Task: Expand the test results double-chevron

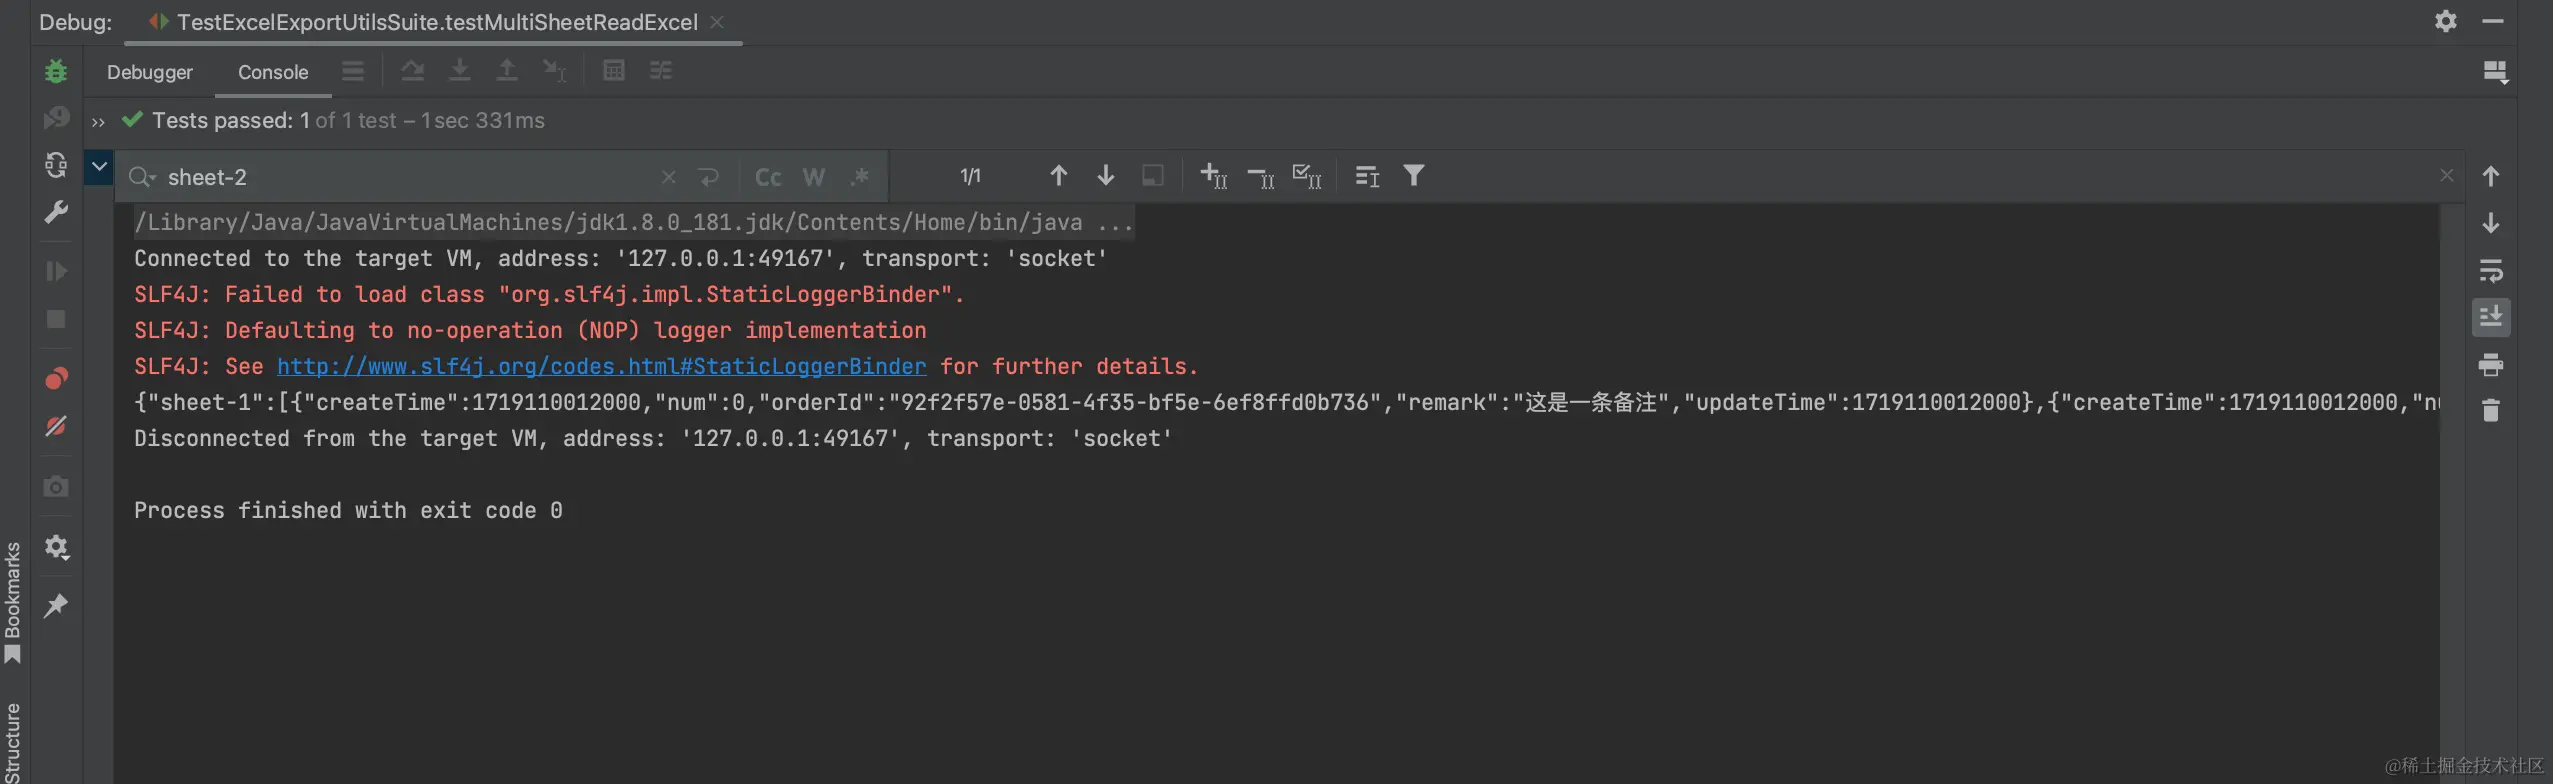Action: (98, 122)
